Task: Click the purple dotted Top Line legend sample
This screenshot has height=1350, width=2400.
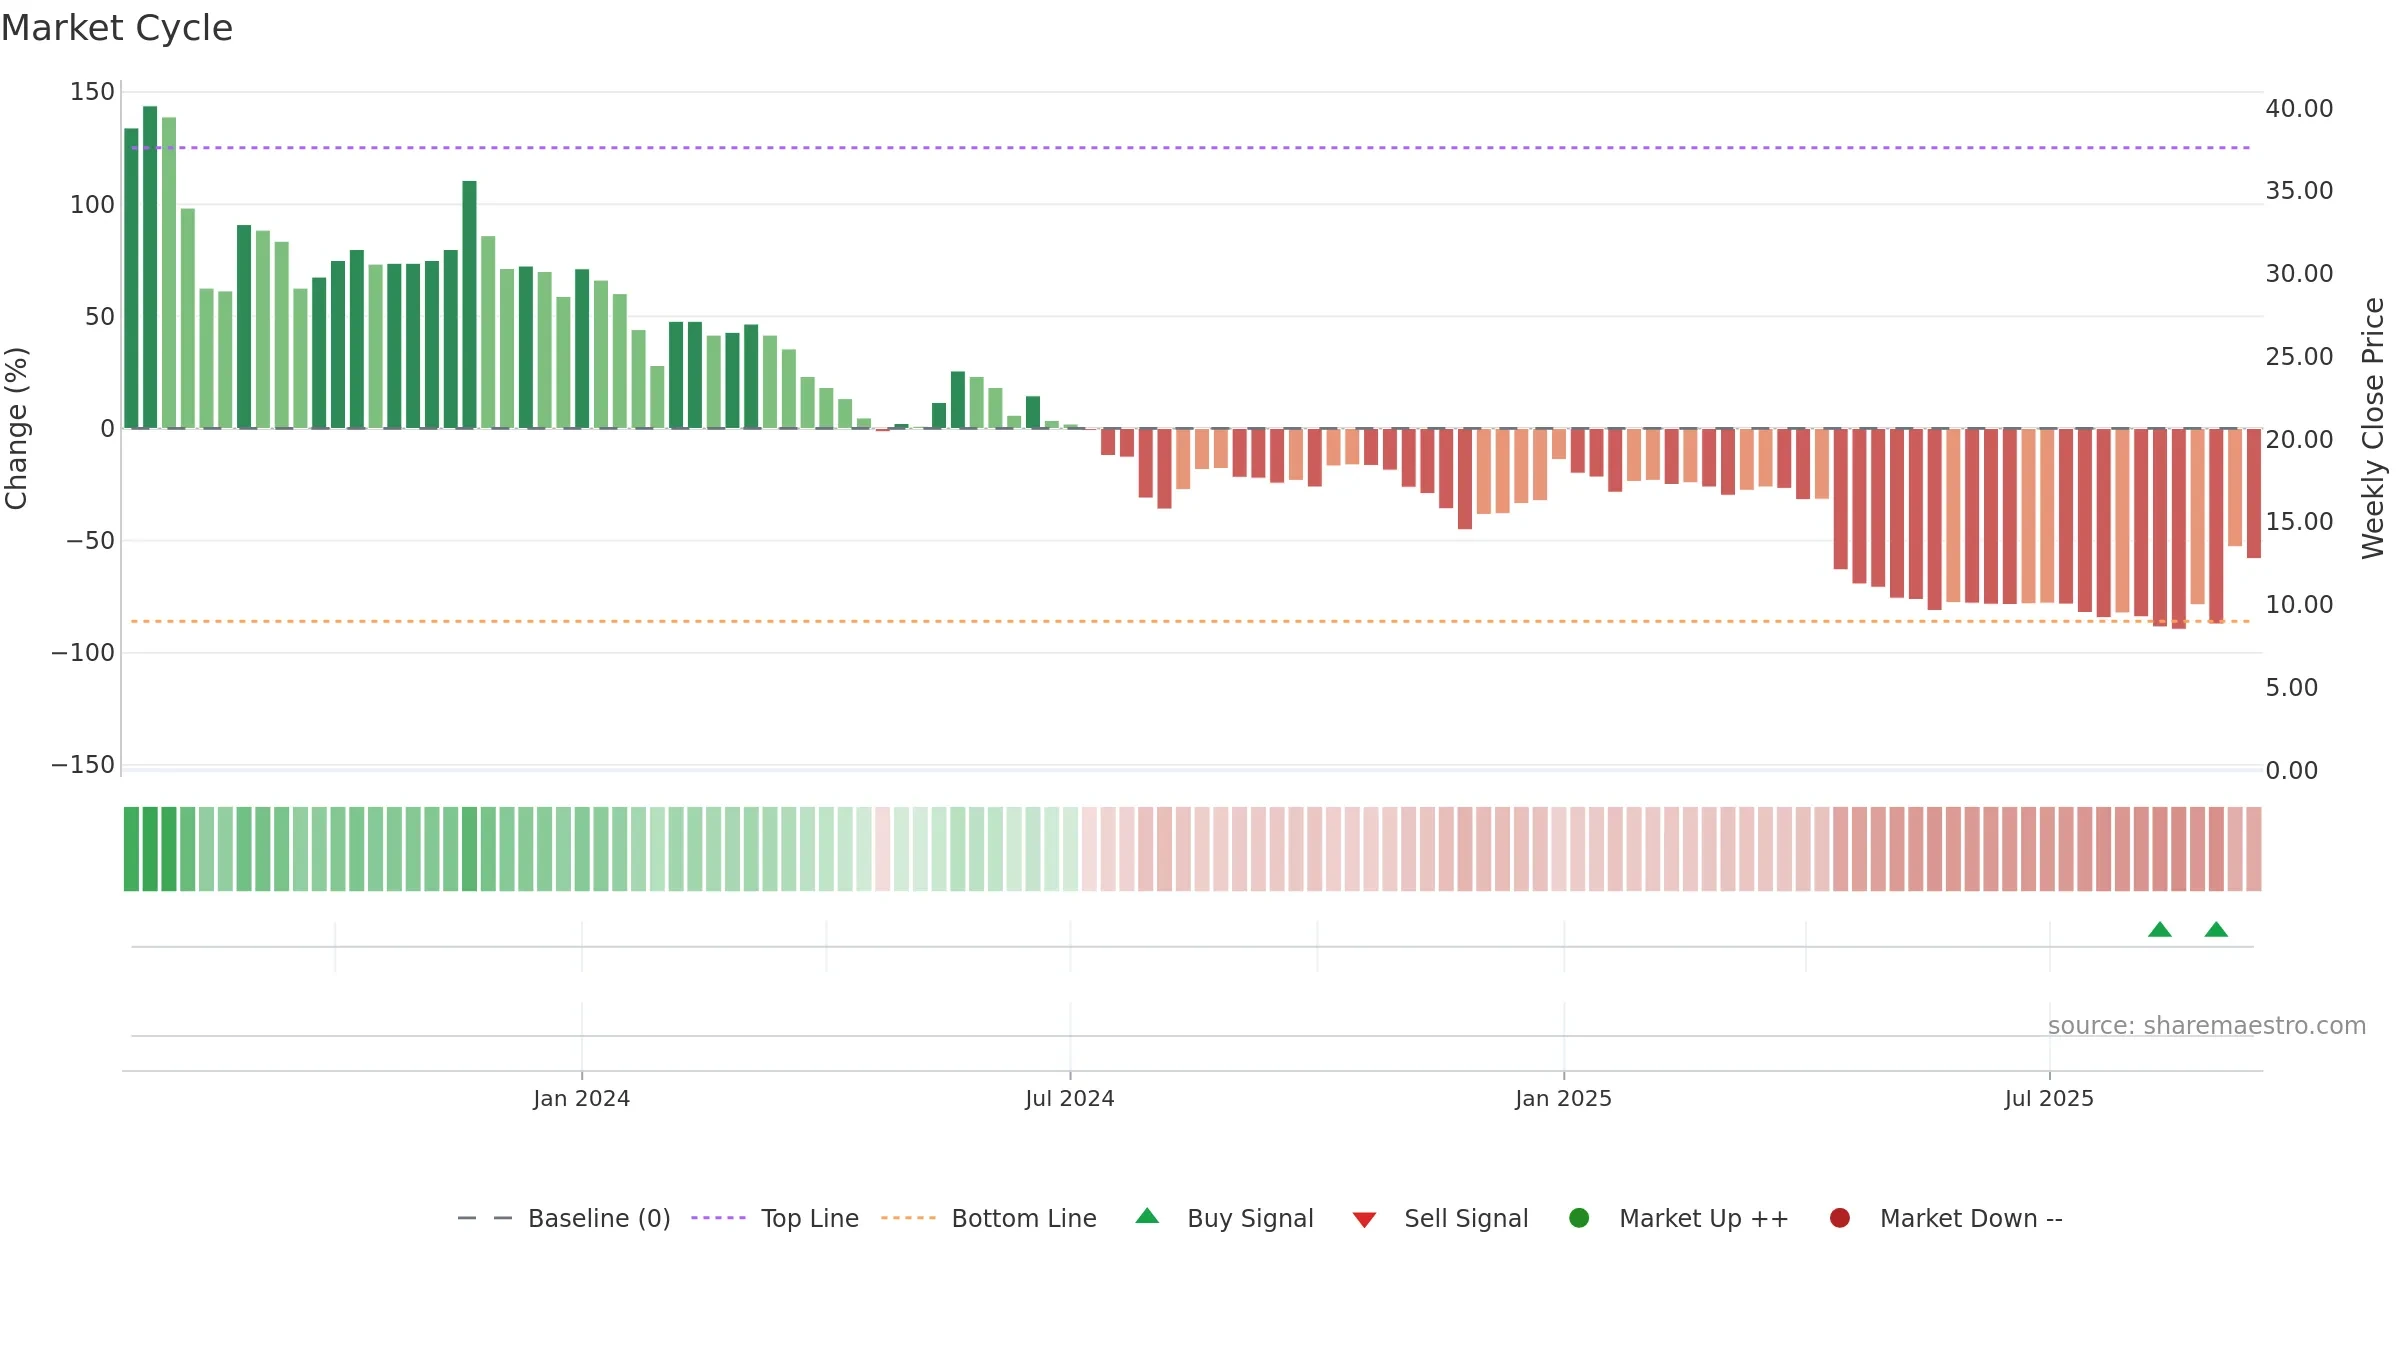Action: point(718,1218)
